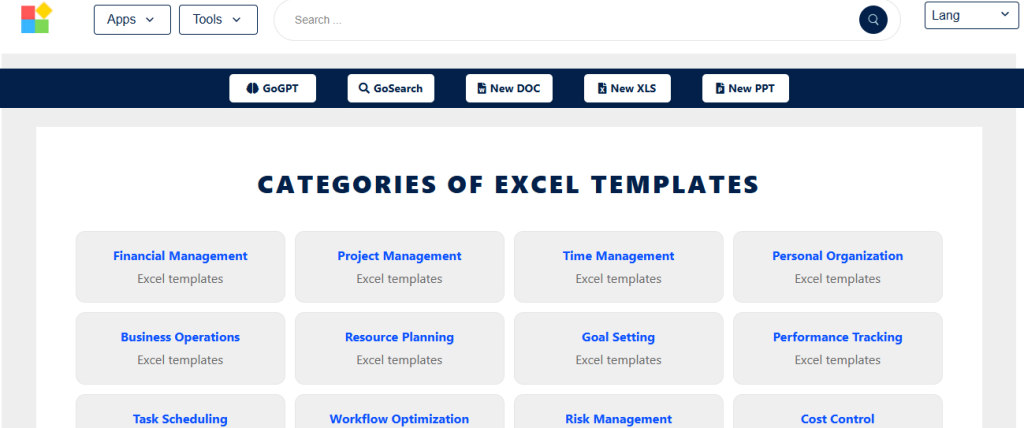Click the slide icon on New PPT
Image resolution: width=1024 pixels, height=428 pixels.
tap(720, 88)
